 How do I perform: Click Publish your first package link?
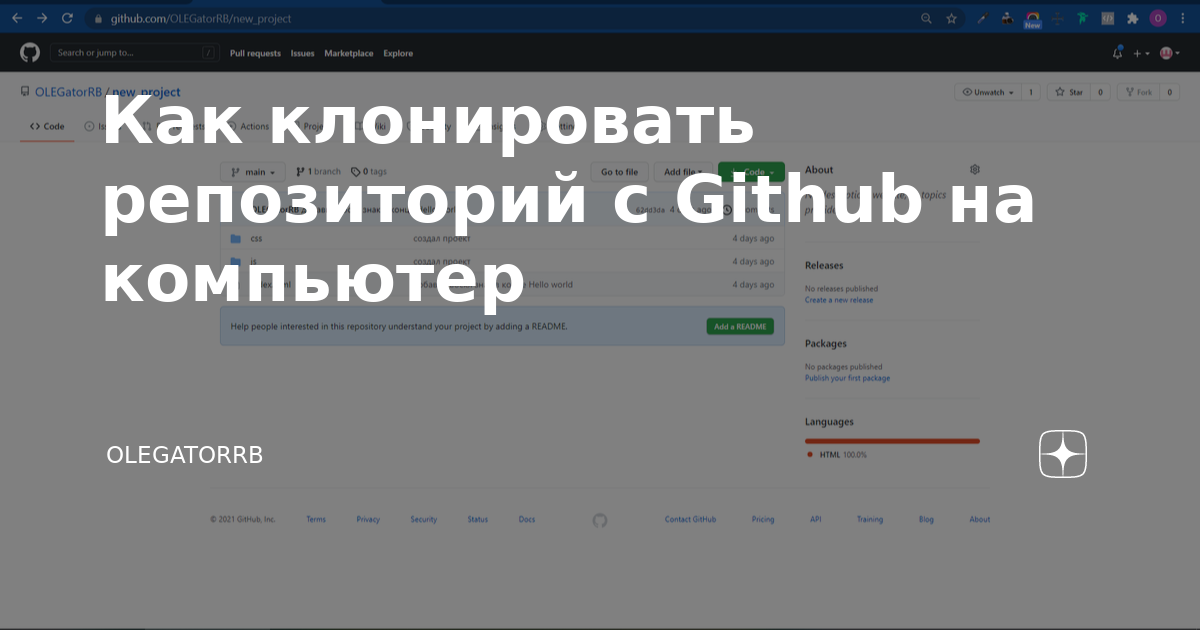point(847,378)
